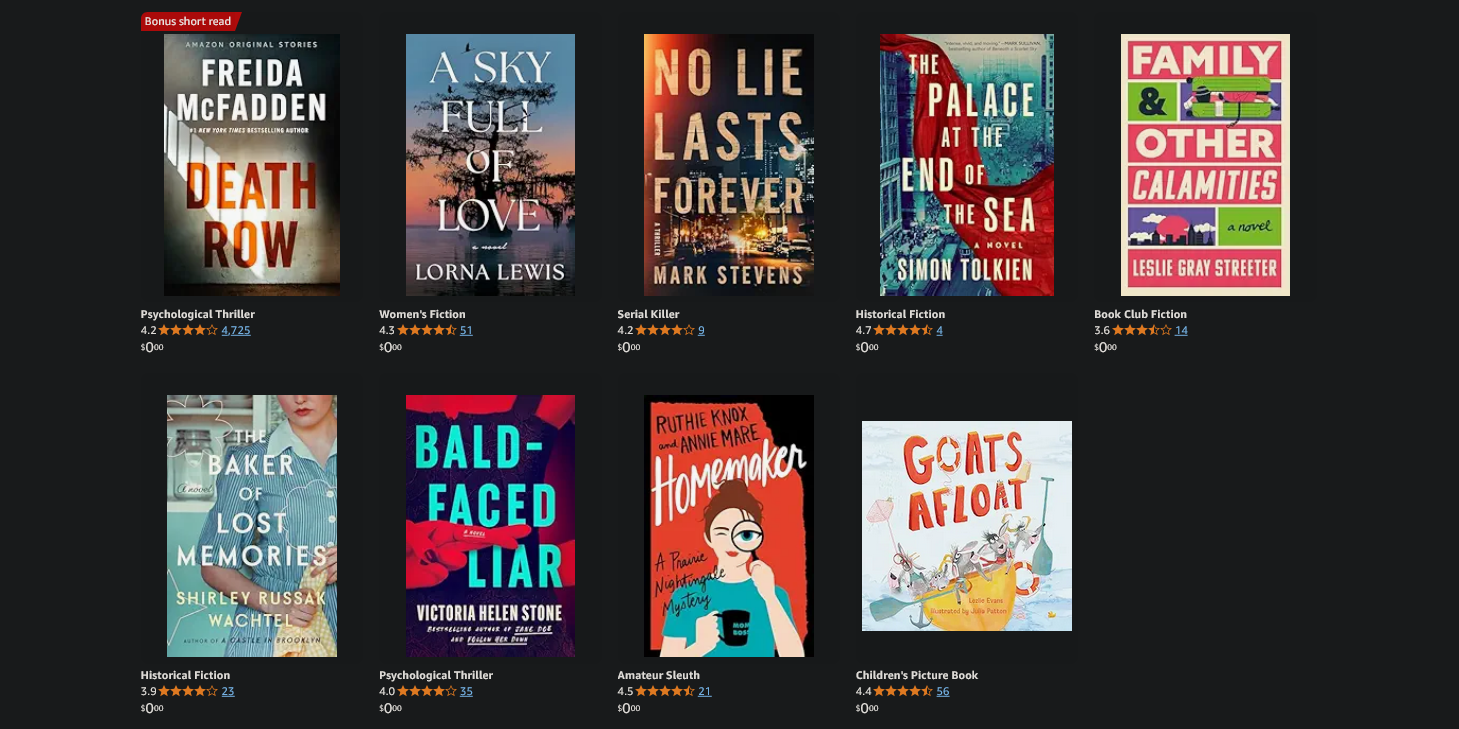The width and height of the screenshot is (1459, 729).
Task: Open the Death Row book cover
Action: [x=252, y=165]
